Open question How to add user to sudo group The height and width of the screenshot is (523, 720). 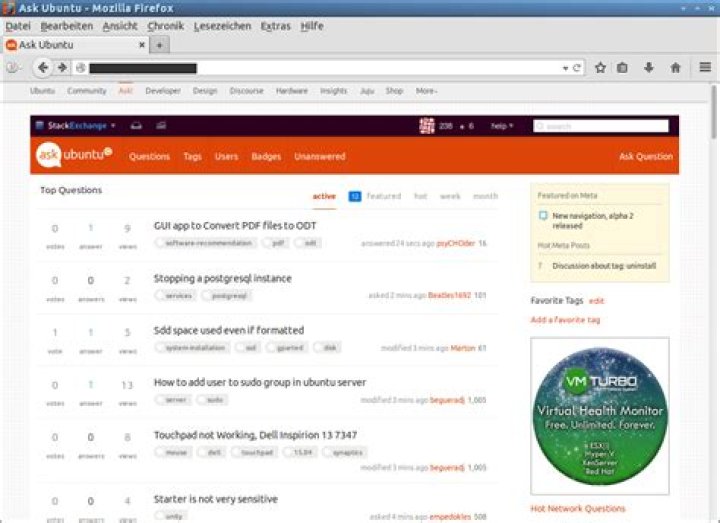coord(260,382)
